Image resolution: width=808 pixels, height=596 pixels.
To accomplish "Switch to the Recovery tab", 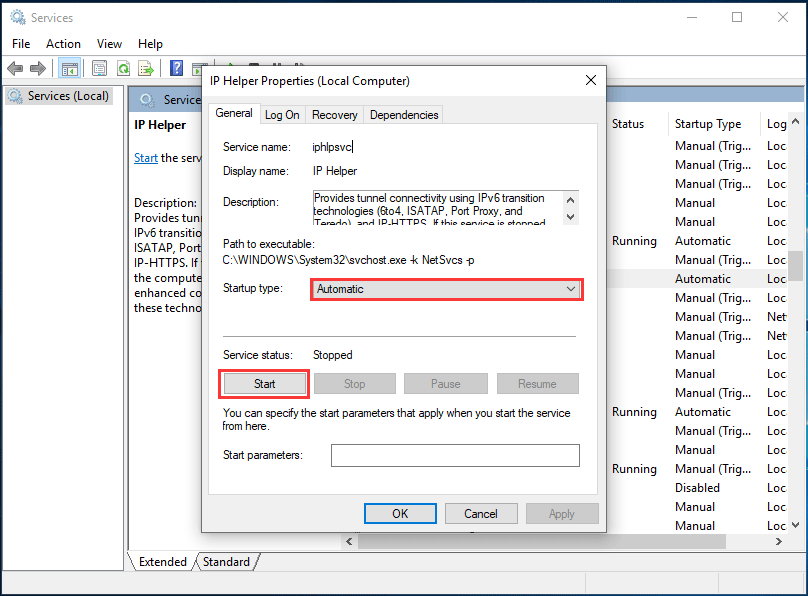I will (334, 114).
